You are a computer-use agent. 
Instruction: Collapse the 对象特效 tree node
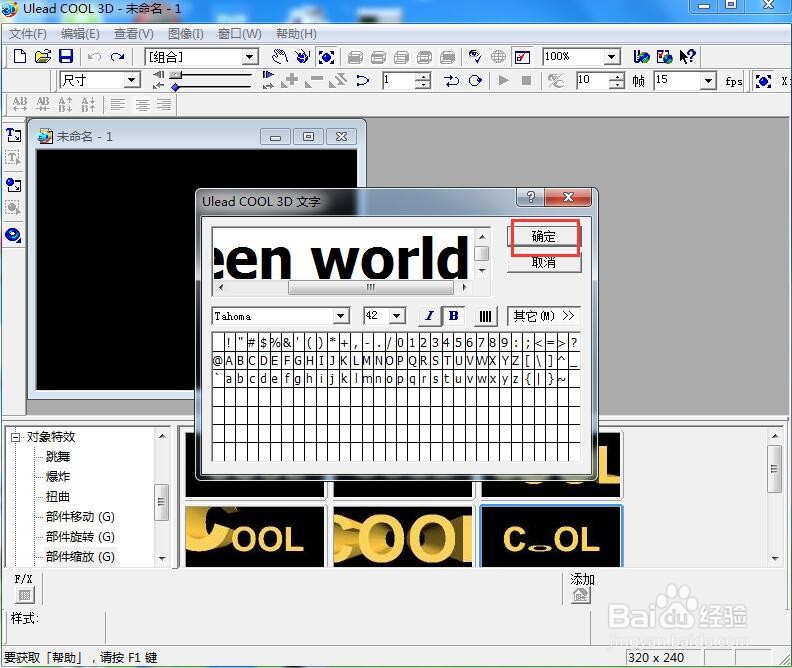pyautogui.click(x=16, y=437)
